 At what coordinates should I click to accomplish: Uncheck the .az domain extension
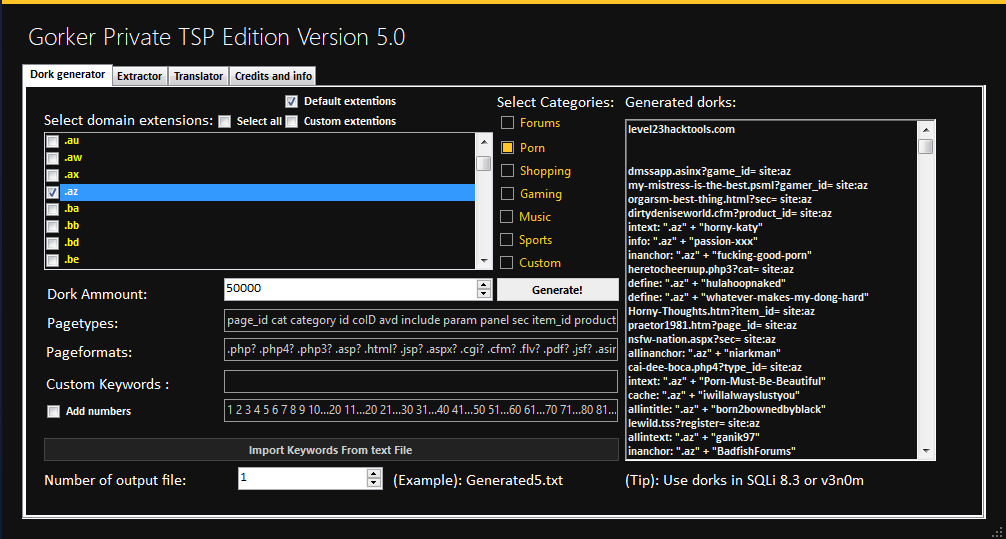pos(53,192)
